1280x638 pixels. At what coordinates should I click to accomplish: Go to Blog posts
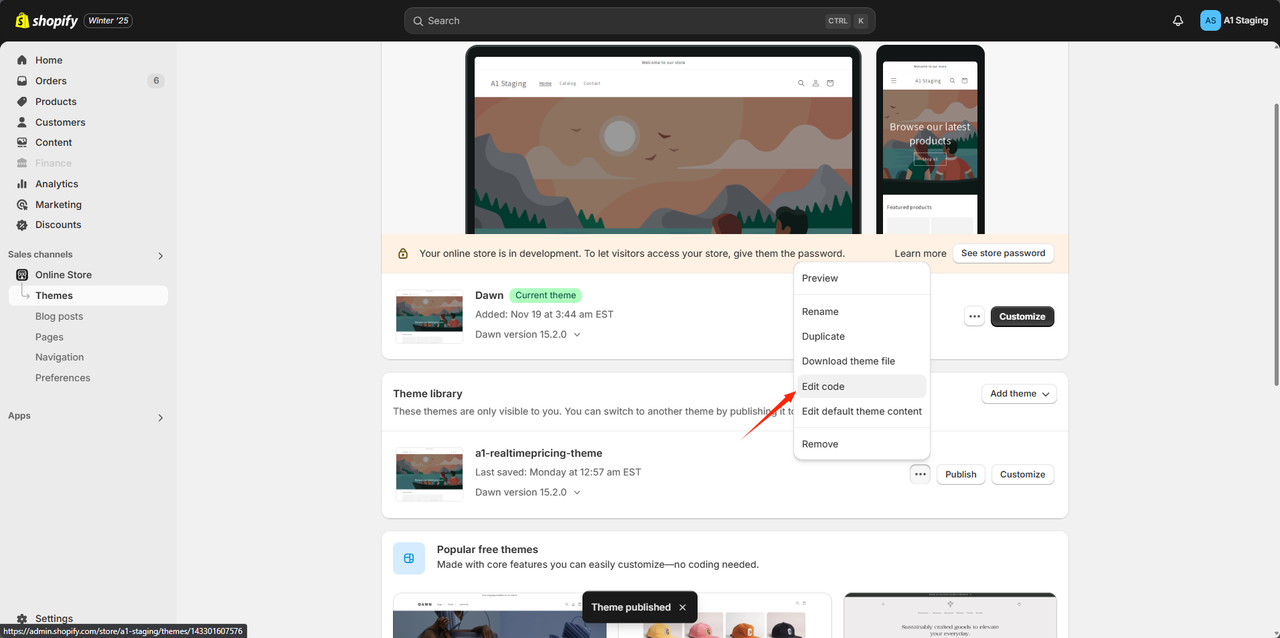pyautogui.click(x=59, y=316)
